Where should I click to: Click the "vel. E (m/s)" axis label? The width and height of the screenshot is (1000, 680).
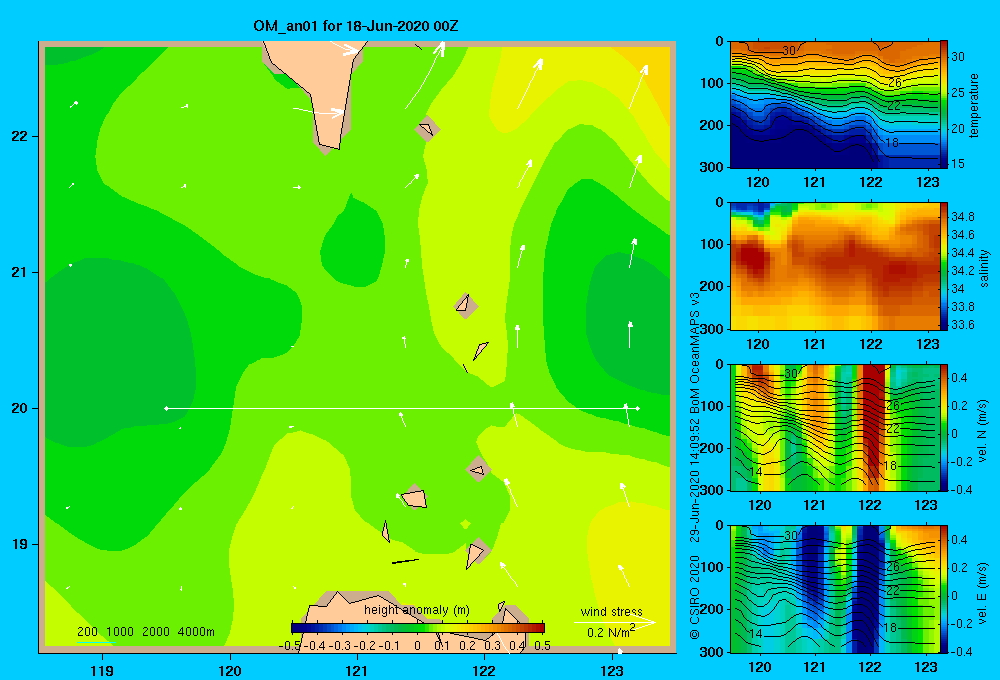[x=982, y=592]
